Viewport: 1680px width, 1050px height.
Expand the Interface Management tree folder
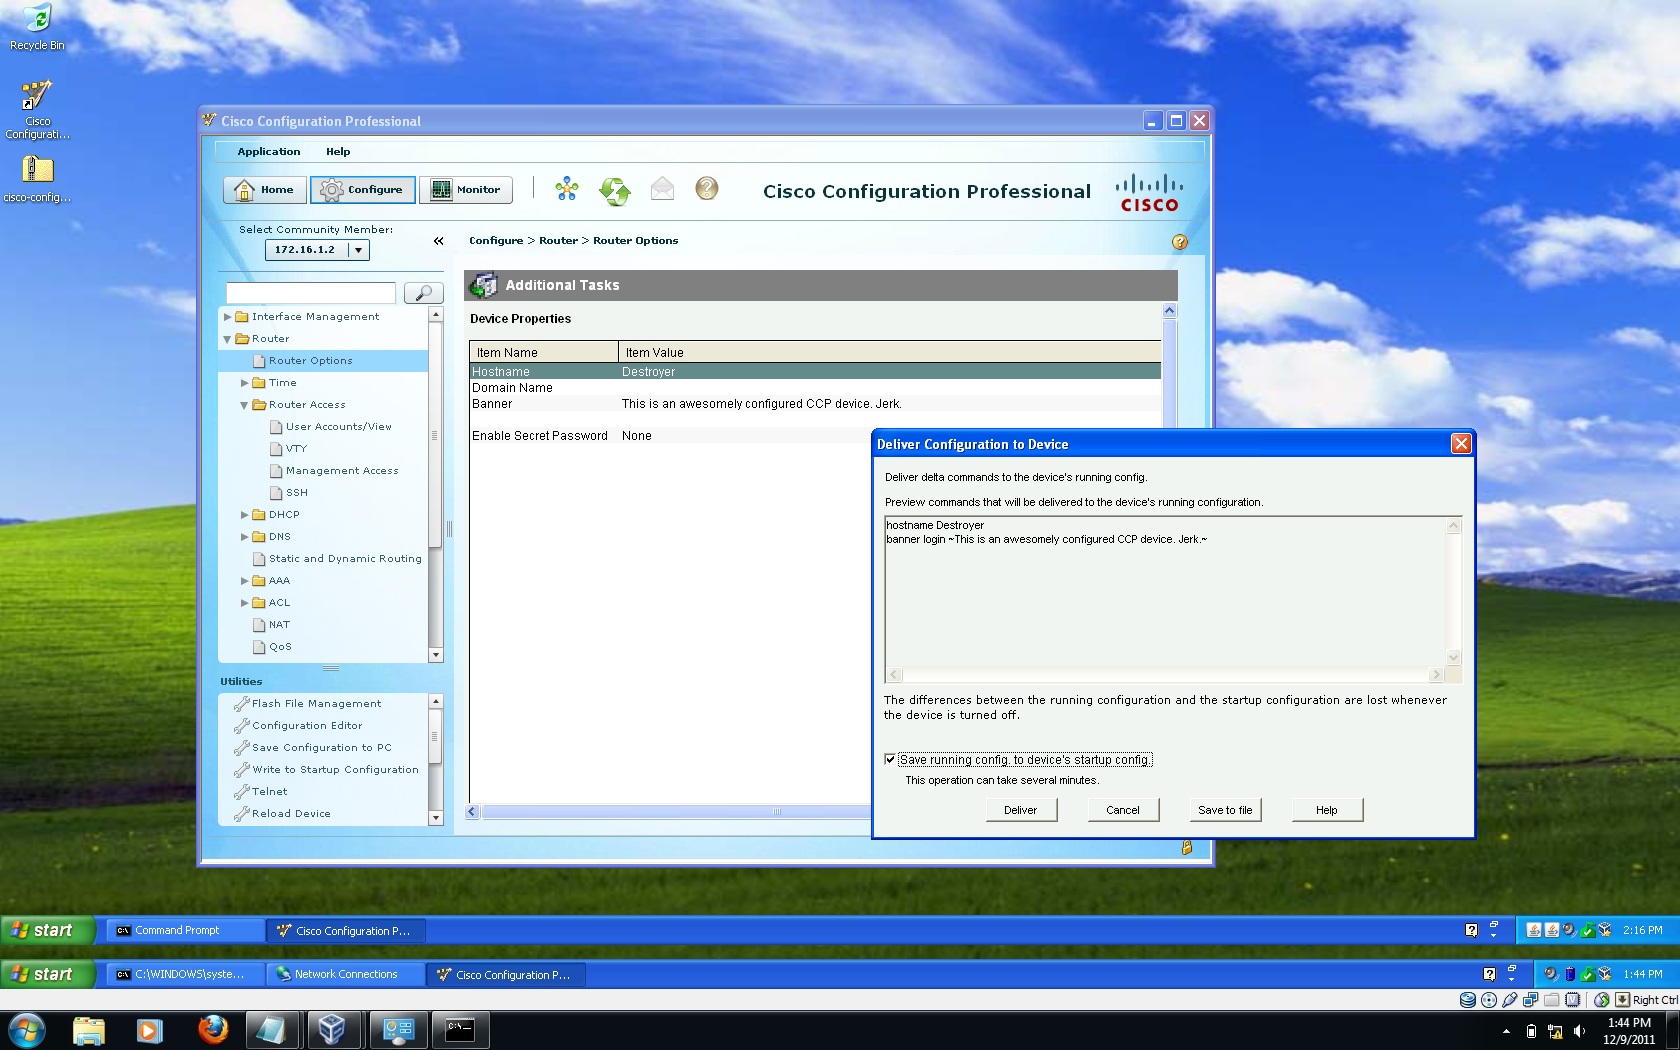228,317
